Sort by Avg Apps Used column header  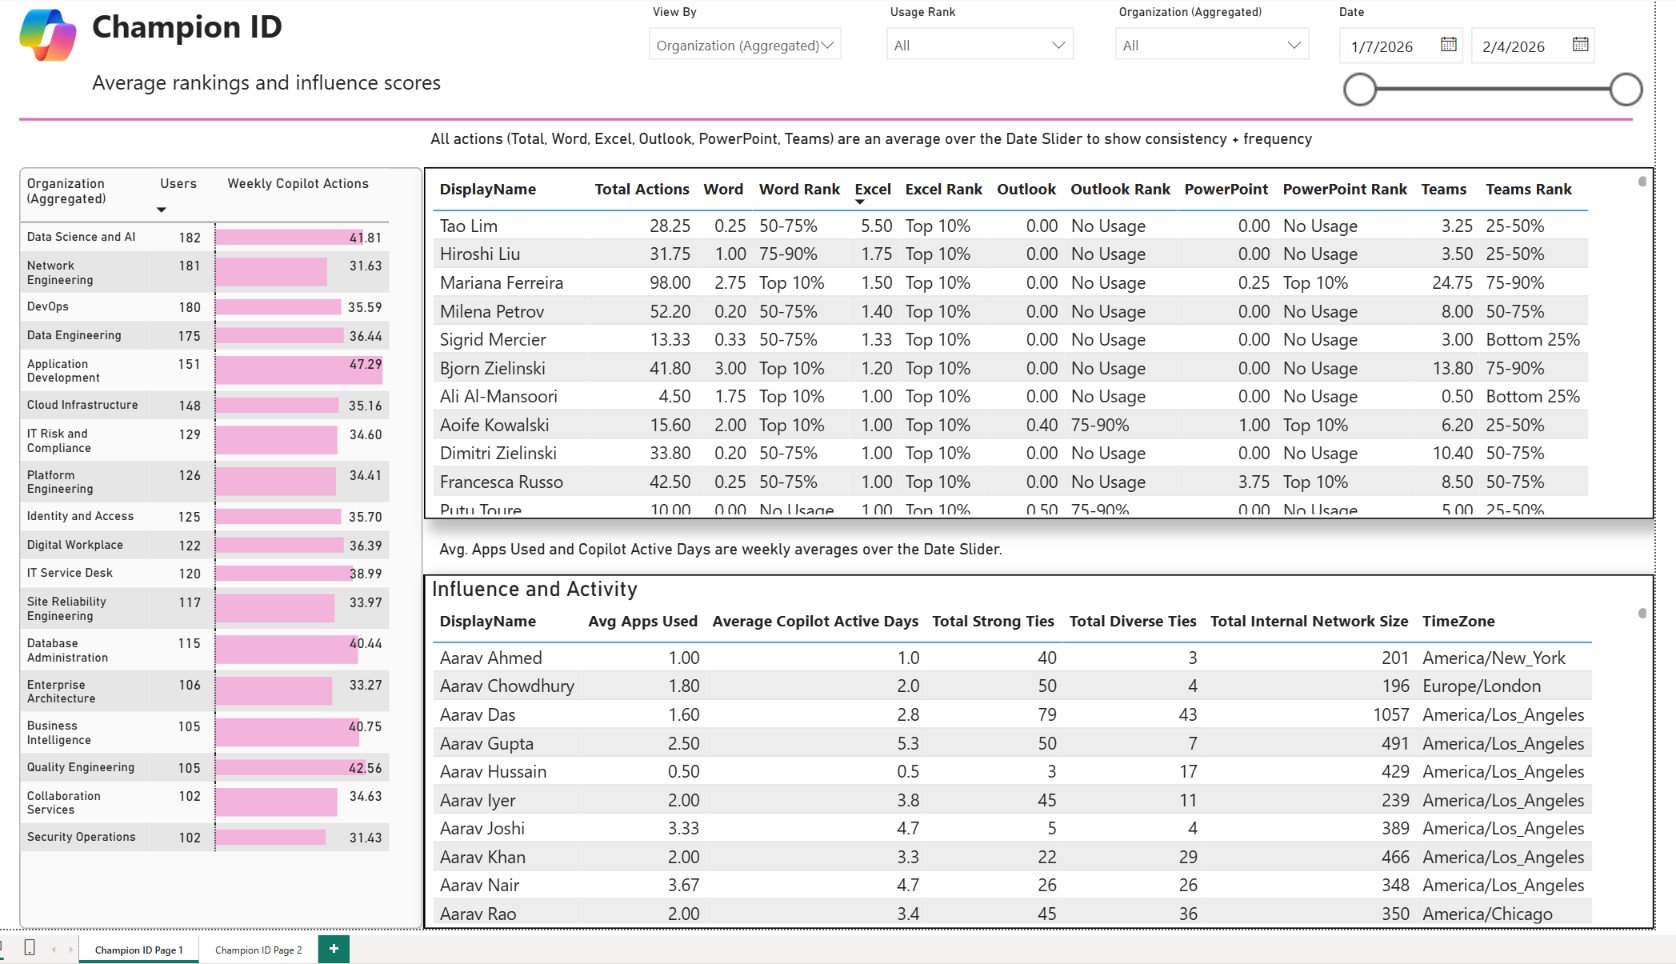click(x=643, y=621)
